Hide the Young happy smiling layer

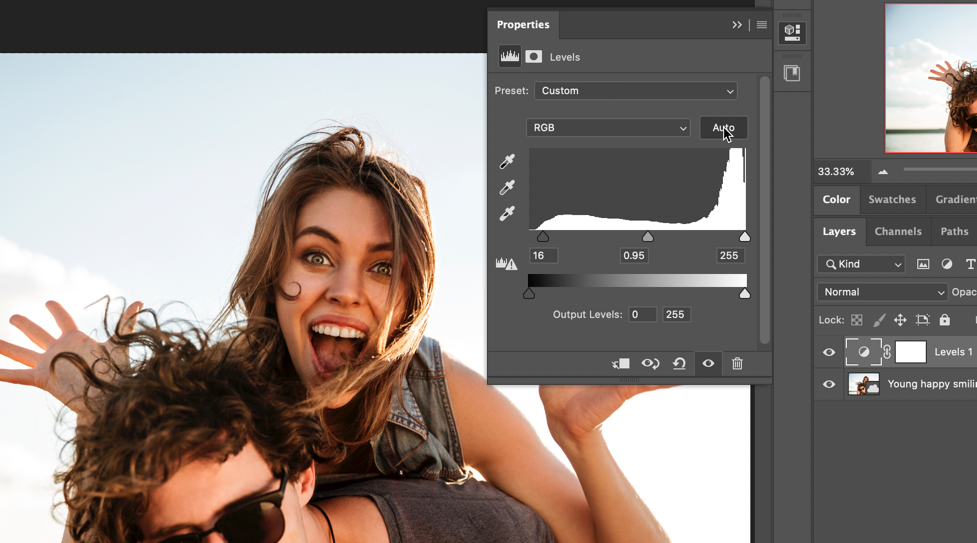coord(829,384)
